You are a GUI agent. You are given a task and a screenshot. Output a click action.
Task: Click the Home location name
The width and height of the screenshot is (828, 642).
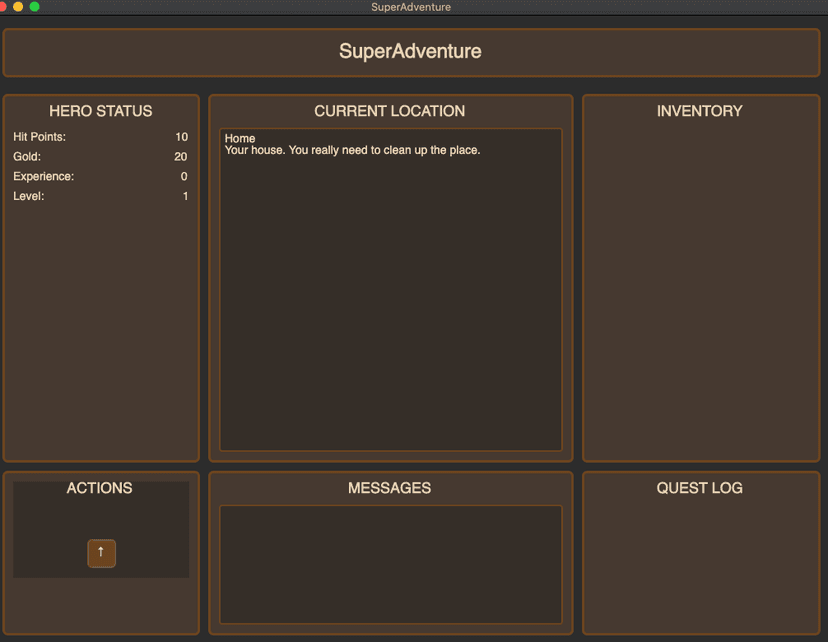[240, 138]
